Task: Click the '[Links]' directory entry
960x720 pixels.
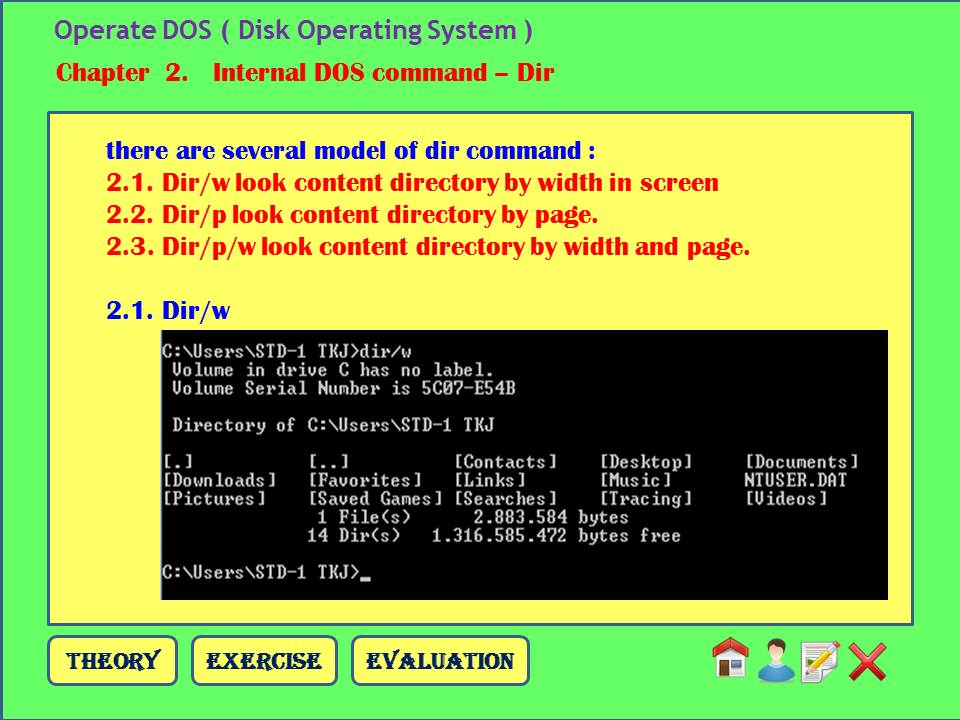Action: (489, 480)
